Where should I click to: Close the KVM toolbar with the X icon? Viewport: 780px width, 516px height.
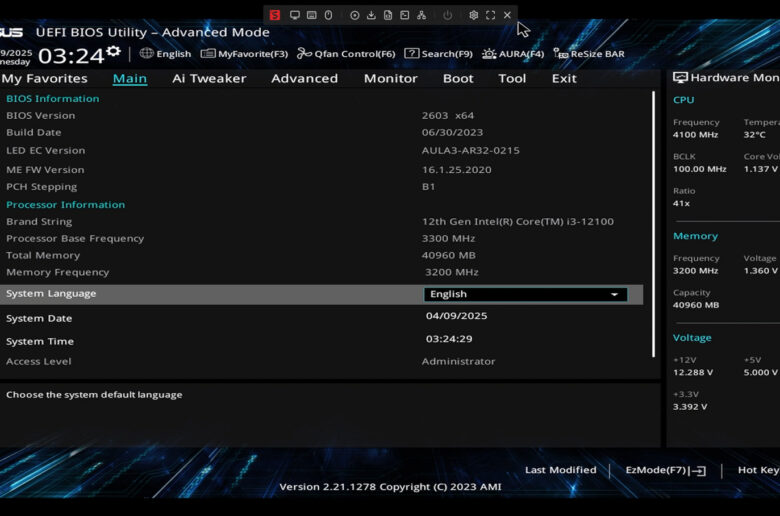click(507, 15)
